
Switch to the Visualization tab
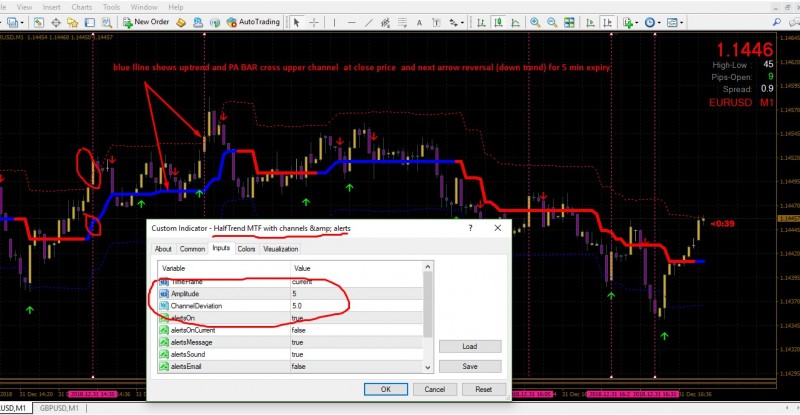click(281, 249)
